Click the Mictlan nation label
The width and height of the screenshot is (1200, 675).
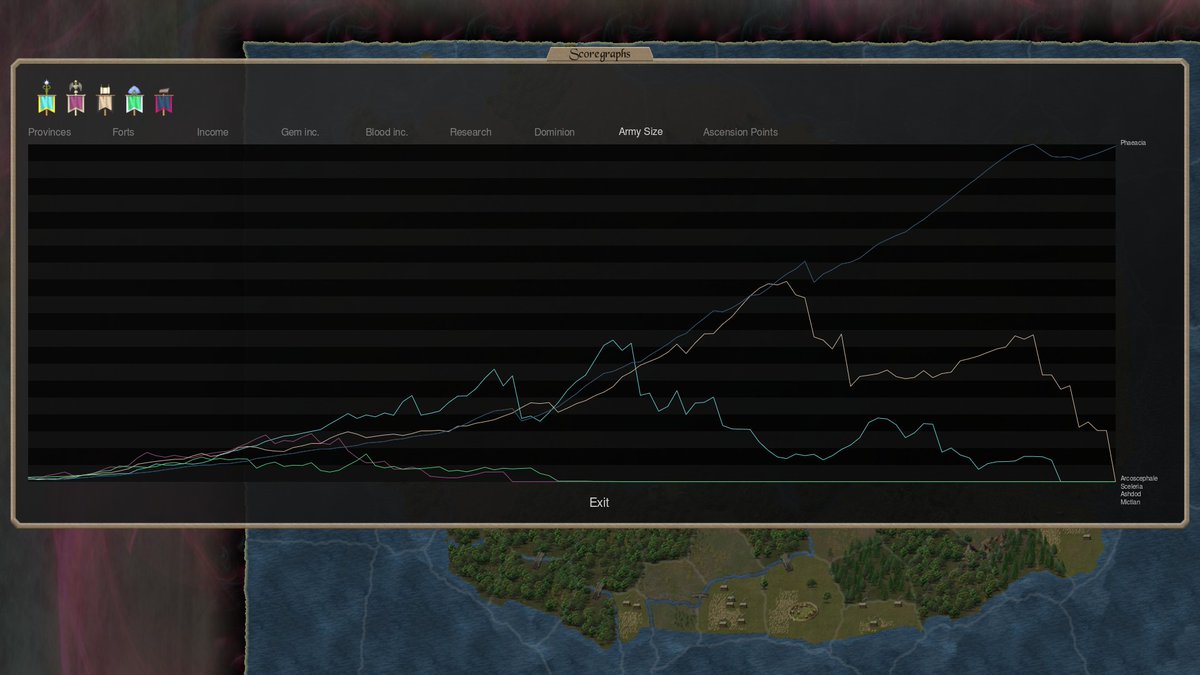point(1130,502)
